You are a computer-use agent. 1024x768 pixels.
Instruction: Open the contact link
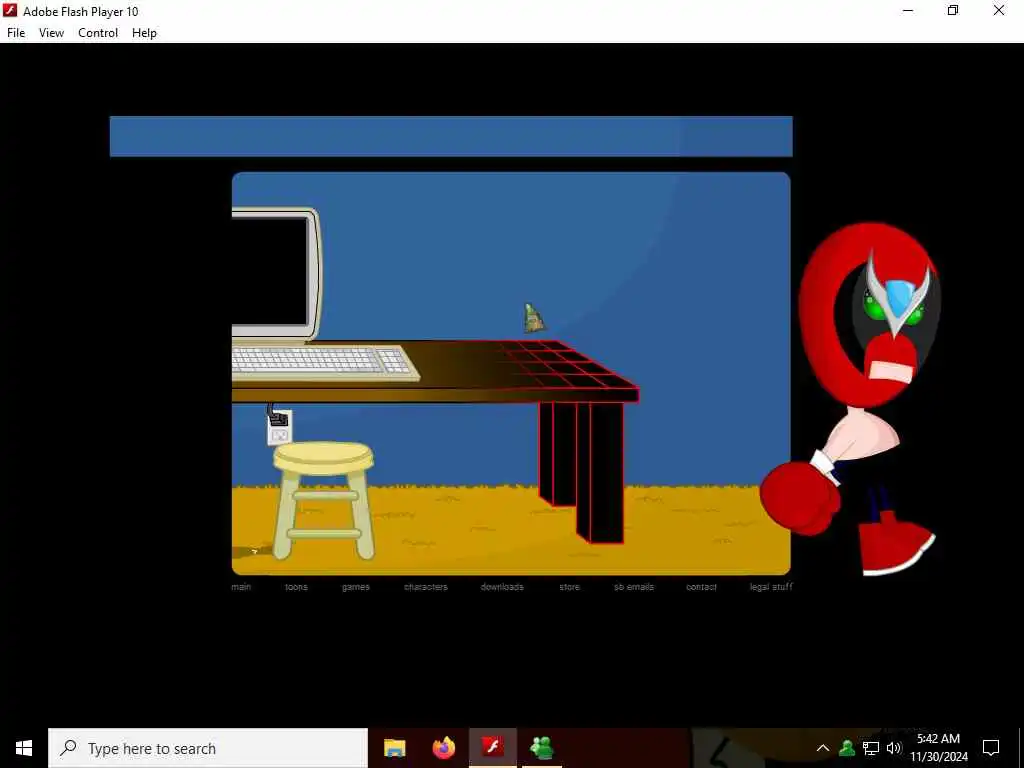click(701, 586)
